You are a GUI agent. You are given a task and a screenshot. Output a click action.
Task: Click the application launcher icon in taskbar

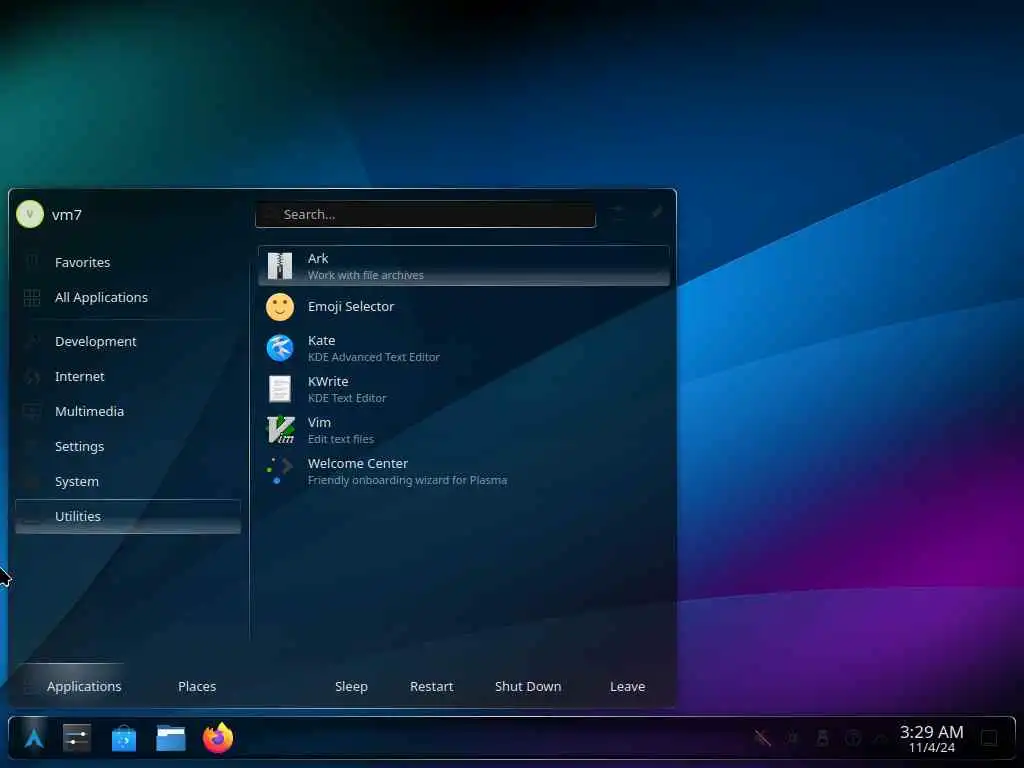[x=34, y=739]
